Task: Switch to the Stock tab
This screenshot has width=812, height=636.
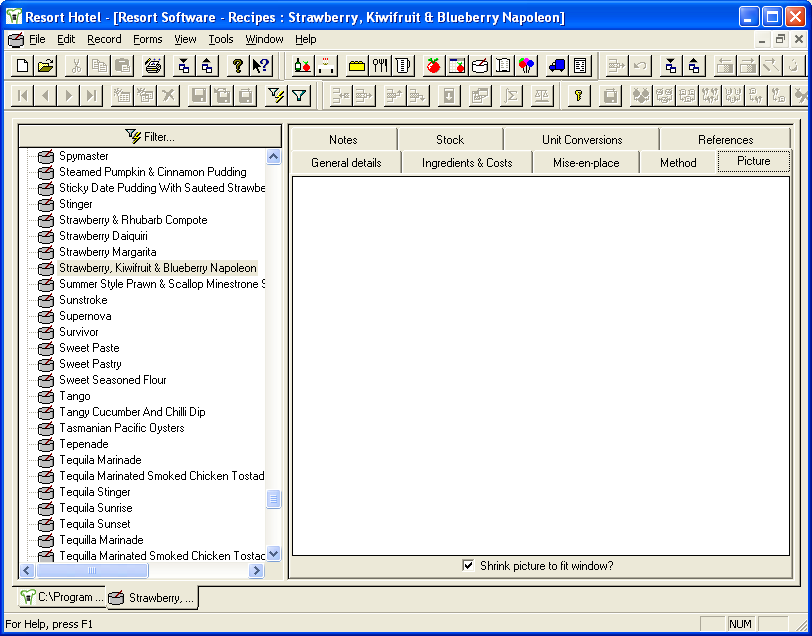Action: 450,140
